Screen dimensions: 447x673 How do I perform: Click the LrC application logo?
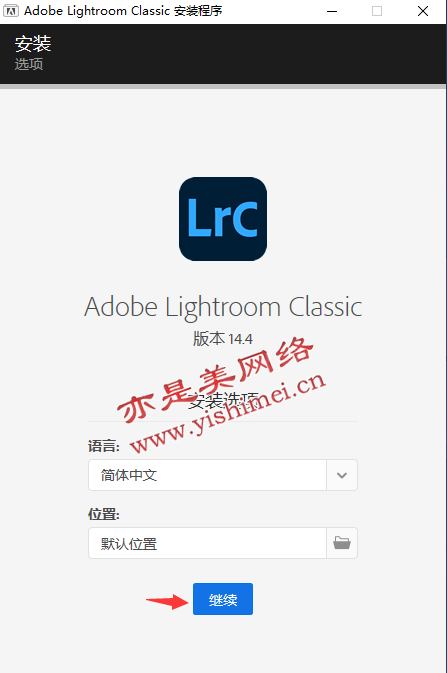pyautogui.click(x=223, y=219)
